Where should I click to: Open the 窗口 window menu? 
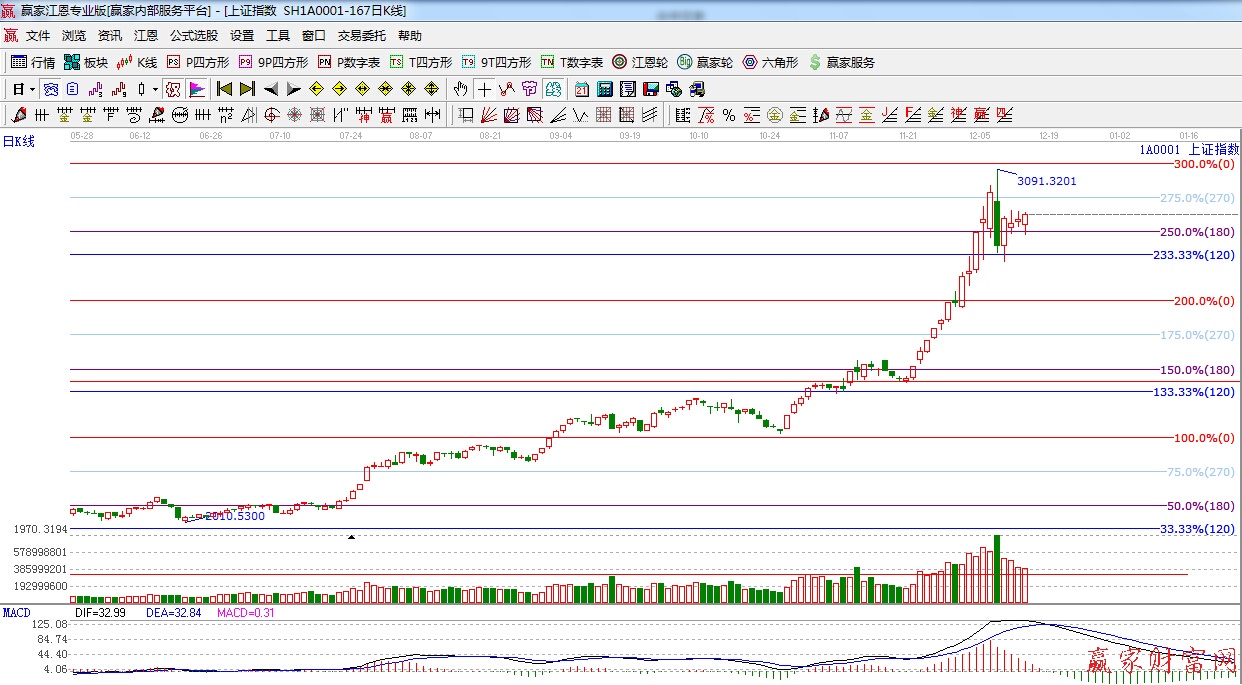[313, 36]
